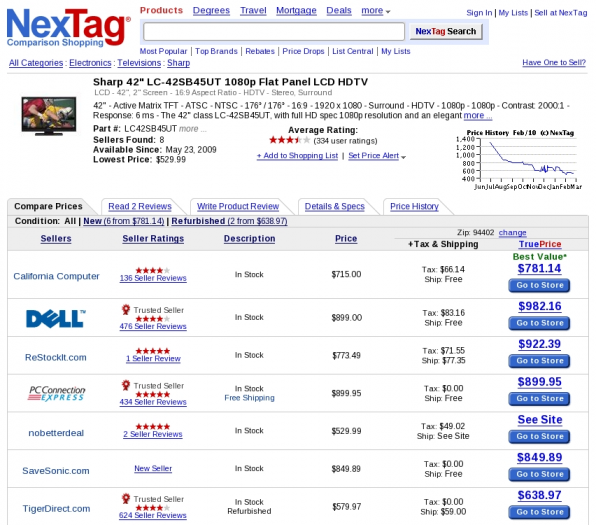The image size is (596, 525).
Task: Click Sell at NexTag link
Action: coord(561,13)
